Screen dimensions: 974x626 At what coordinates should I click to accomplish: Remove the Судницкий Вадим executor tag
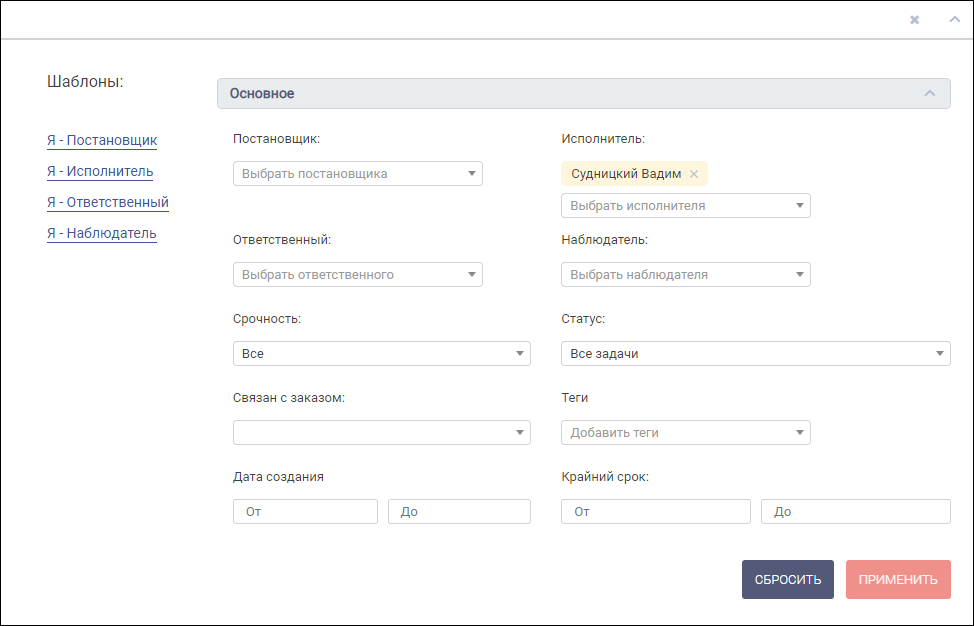click(x=694, y=174)
